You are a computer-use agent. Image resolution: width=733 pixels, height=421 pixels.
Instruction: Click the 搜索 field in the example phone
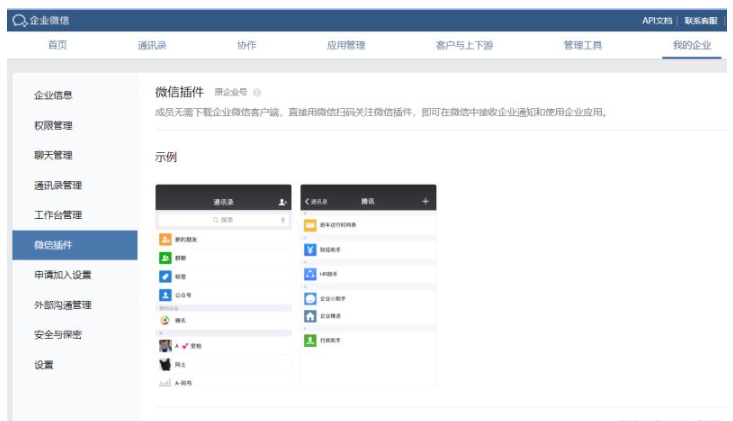(223, 220)
